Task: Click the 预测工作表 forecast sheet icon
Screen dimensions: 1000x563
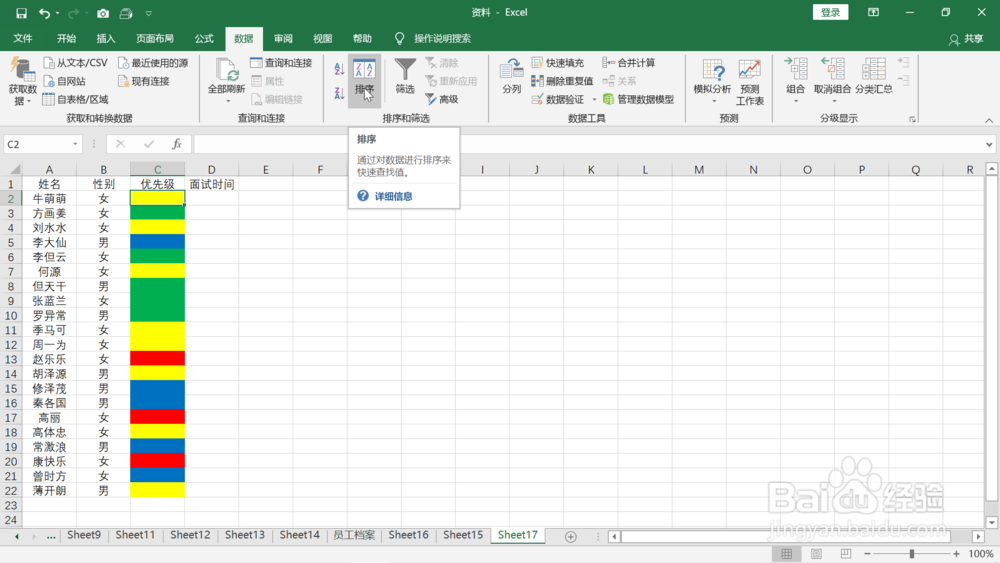Action: click(749, 82)
